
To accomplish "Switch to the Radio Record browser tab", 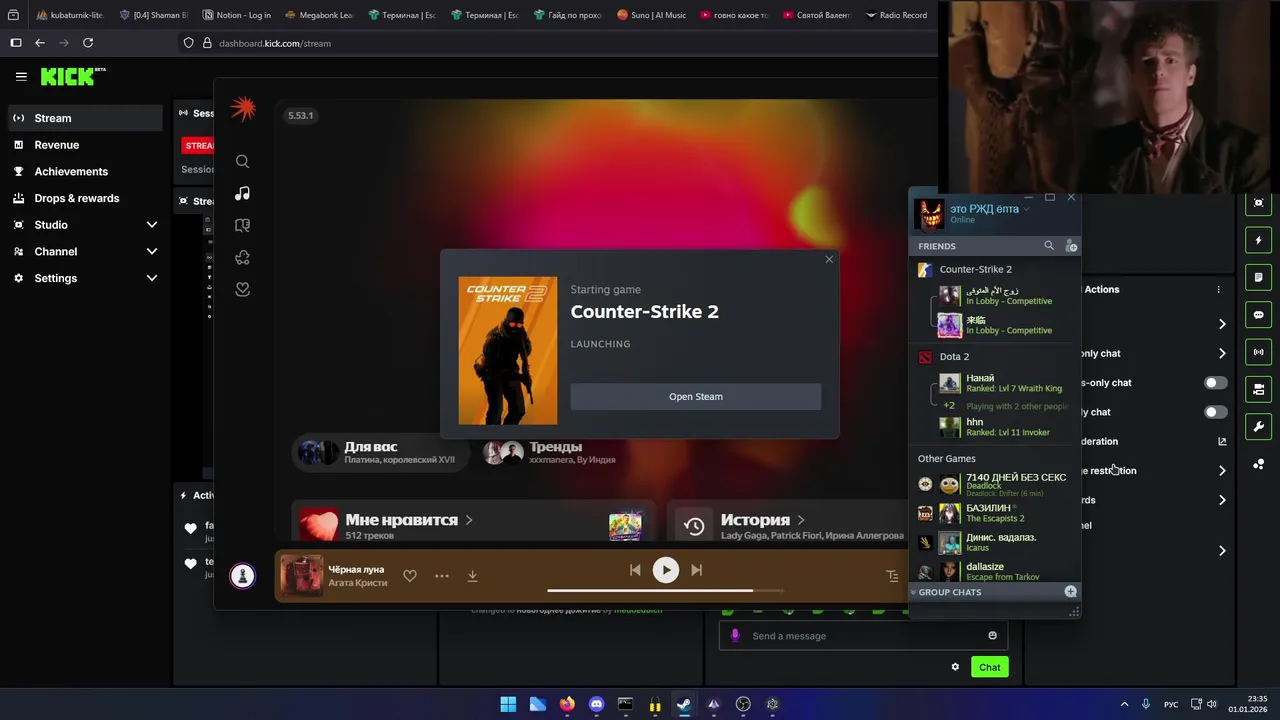I will click(896, 15).
